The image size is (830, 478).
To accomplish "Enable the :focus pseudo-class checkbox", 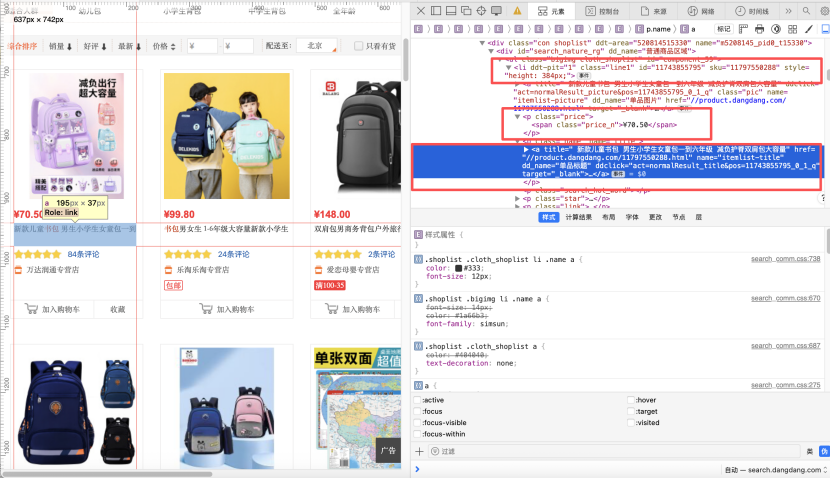I will point(417,411).
